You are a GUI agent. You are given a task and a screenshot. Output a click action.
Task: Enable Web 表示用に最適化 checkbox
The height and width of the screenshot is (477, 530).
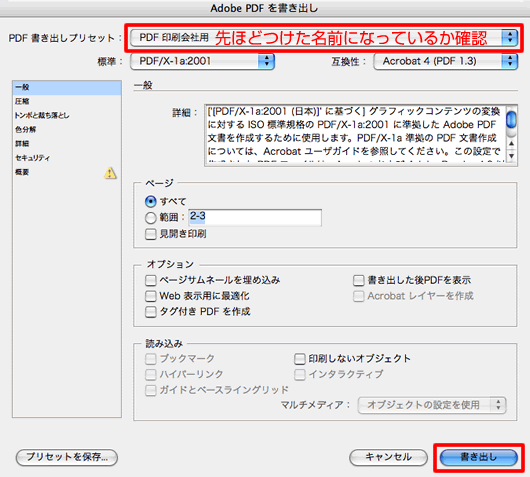pyautogui.click(x=150, y=296)
